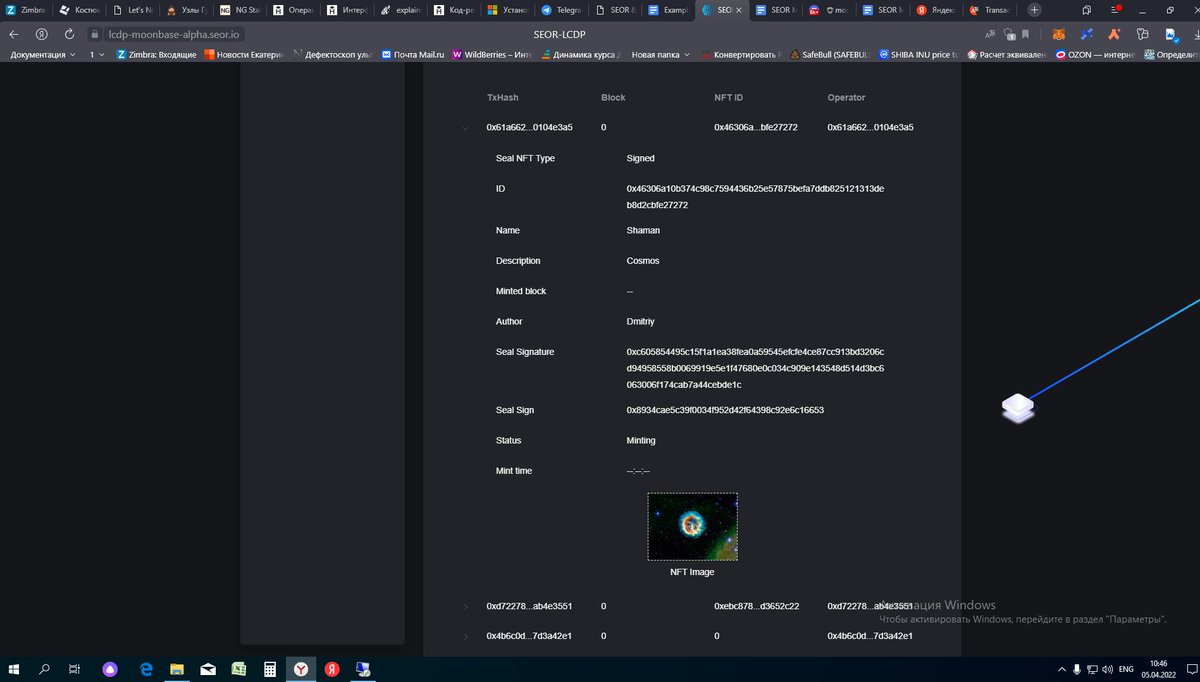Reload the page with the refresh icon

tap(69, 33)
